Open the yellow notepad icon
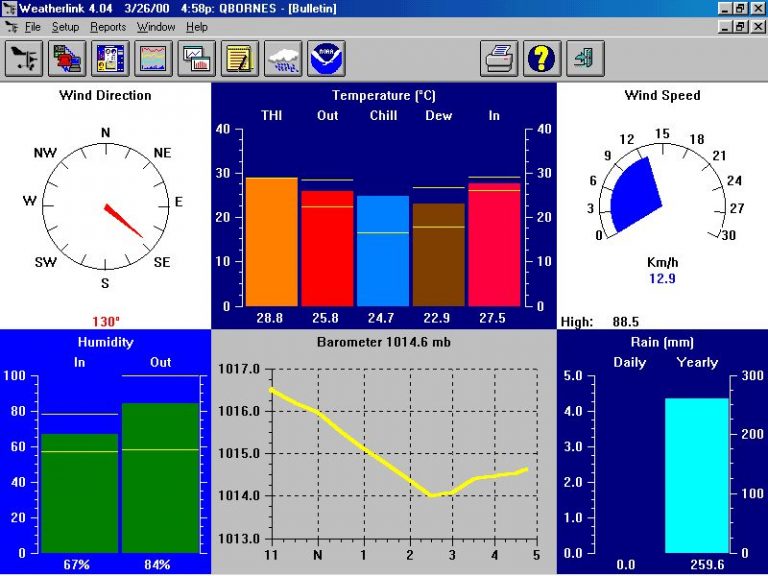The image size is (768, 576). point(240,59)
